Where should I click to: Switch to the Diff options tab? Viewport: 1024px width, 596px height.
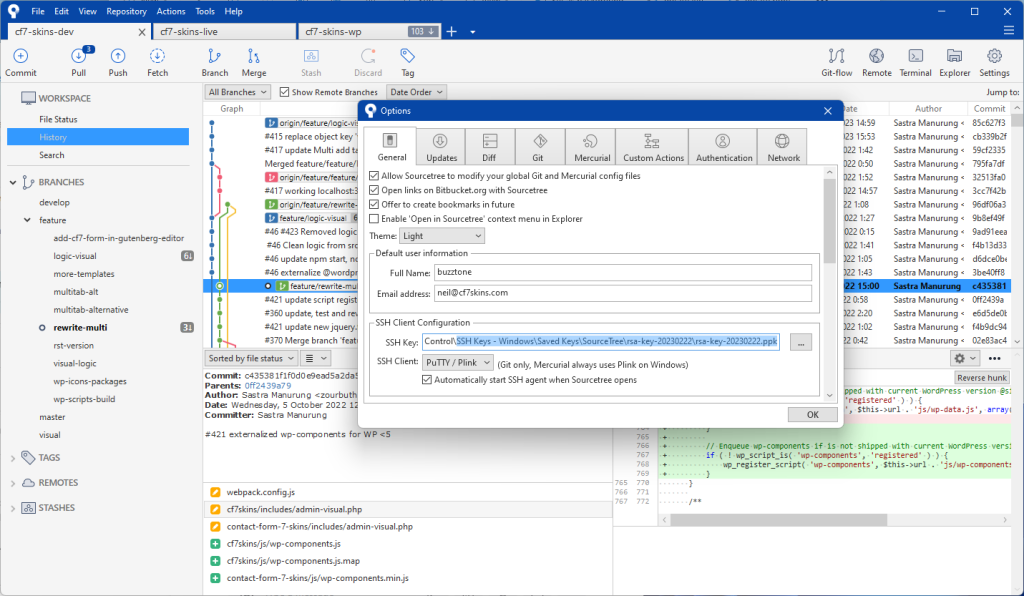(x=490, y=146)
